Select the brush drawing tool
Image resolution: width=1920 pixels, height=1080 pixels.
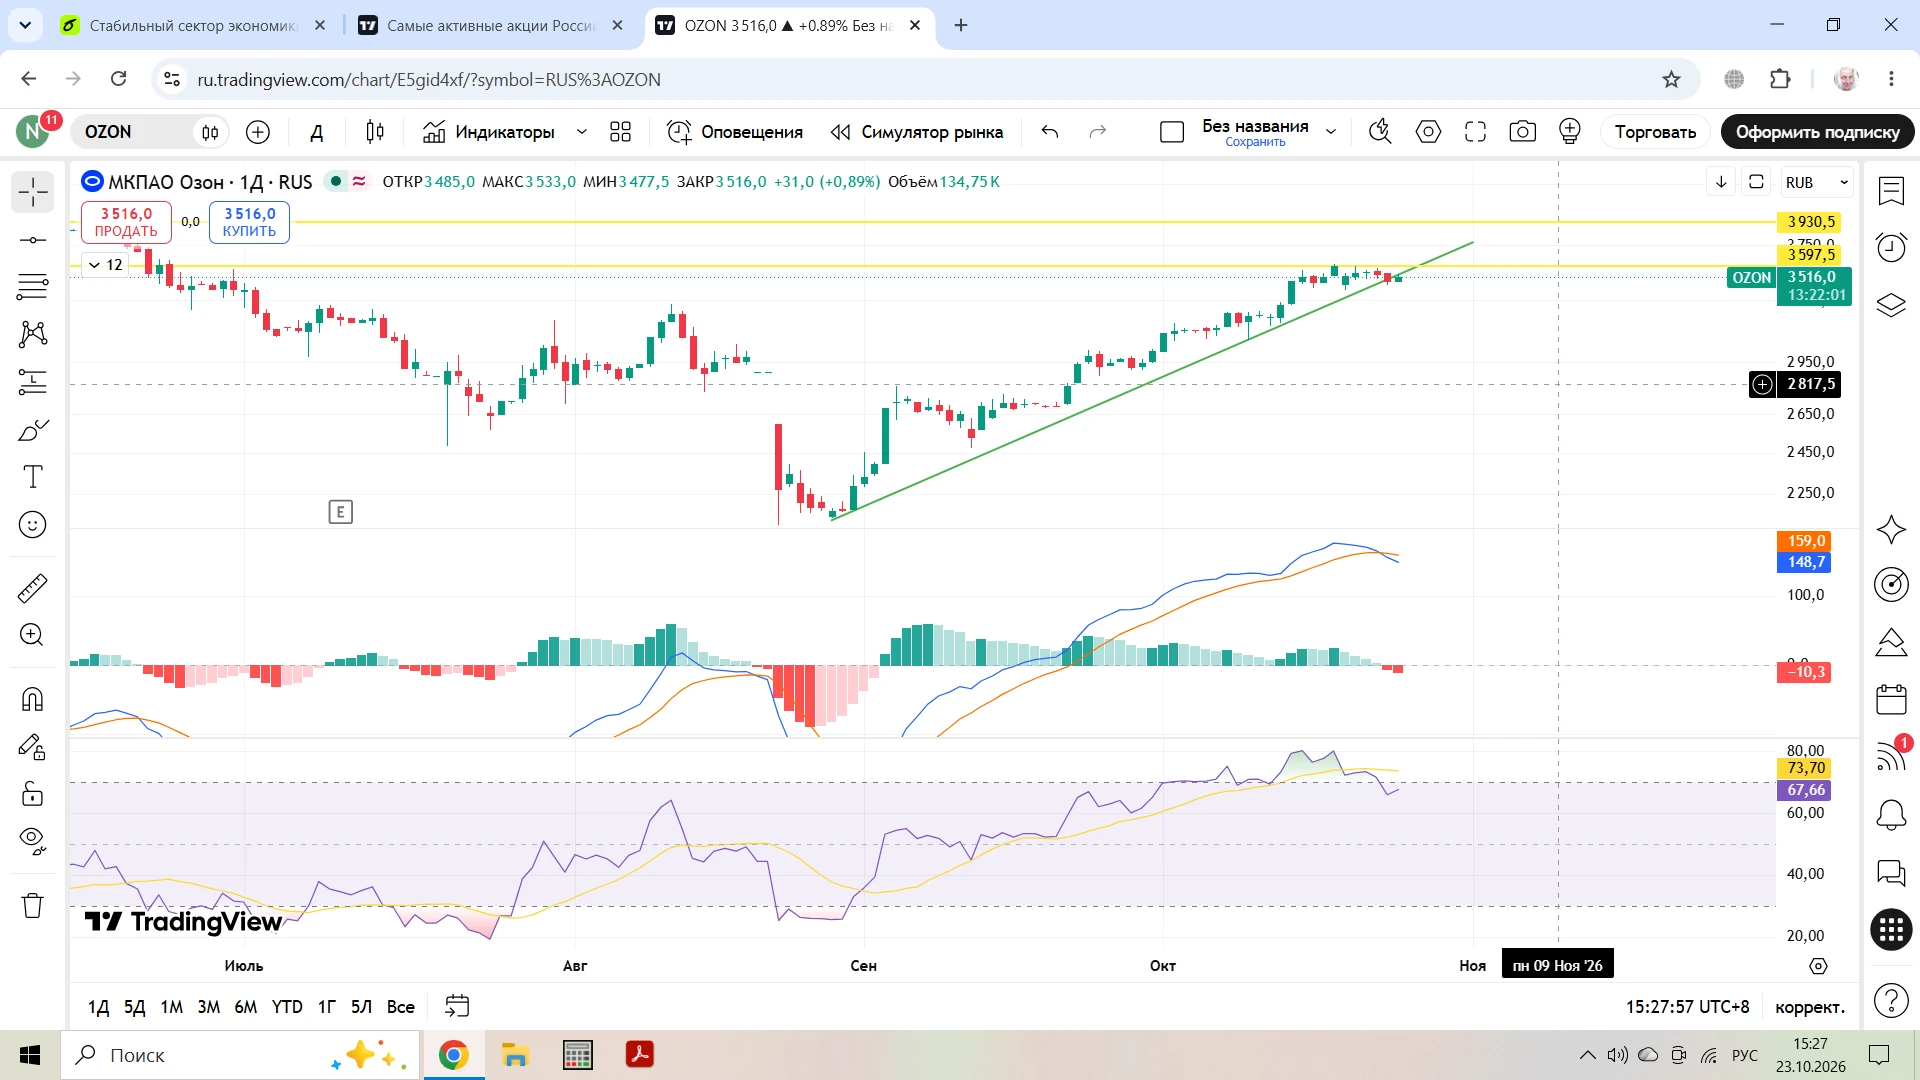click(x=33, y=430)
